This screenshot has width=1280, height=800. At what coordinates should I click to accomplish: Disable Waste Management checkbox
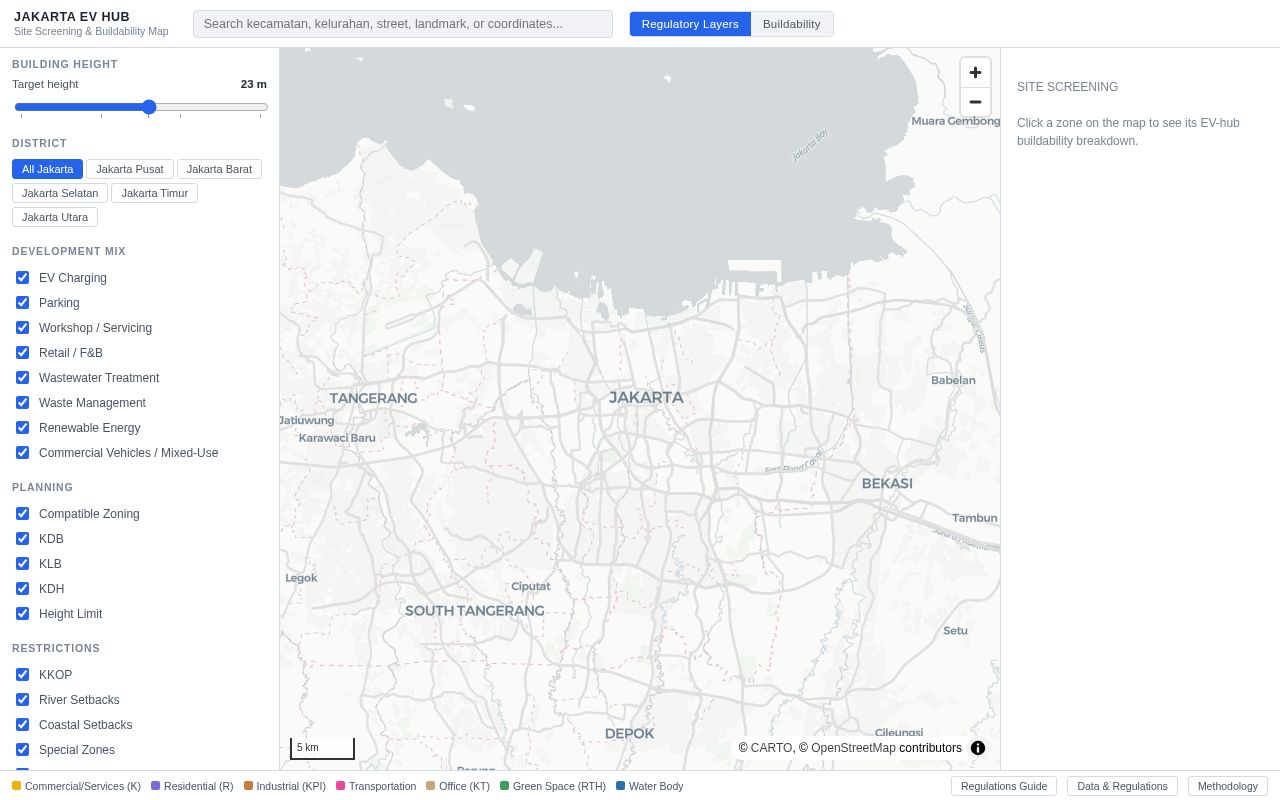[22, 403]
